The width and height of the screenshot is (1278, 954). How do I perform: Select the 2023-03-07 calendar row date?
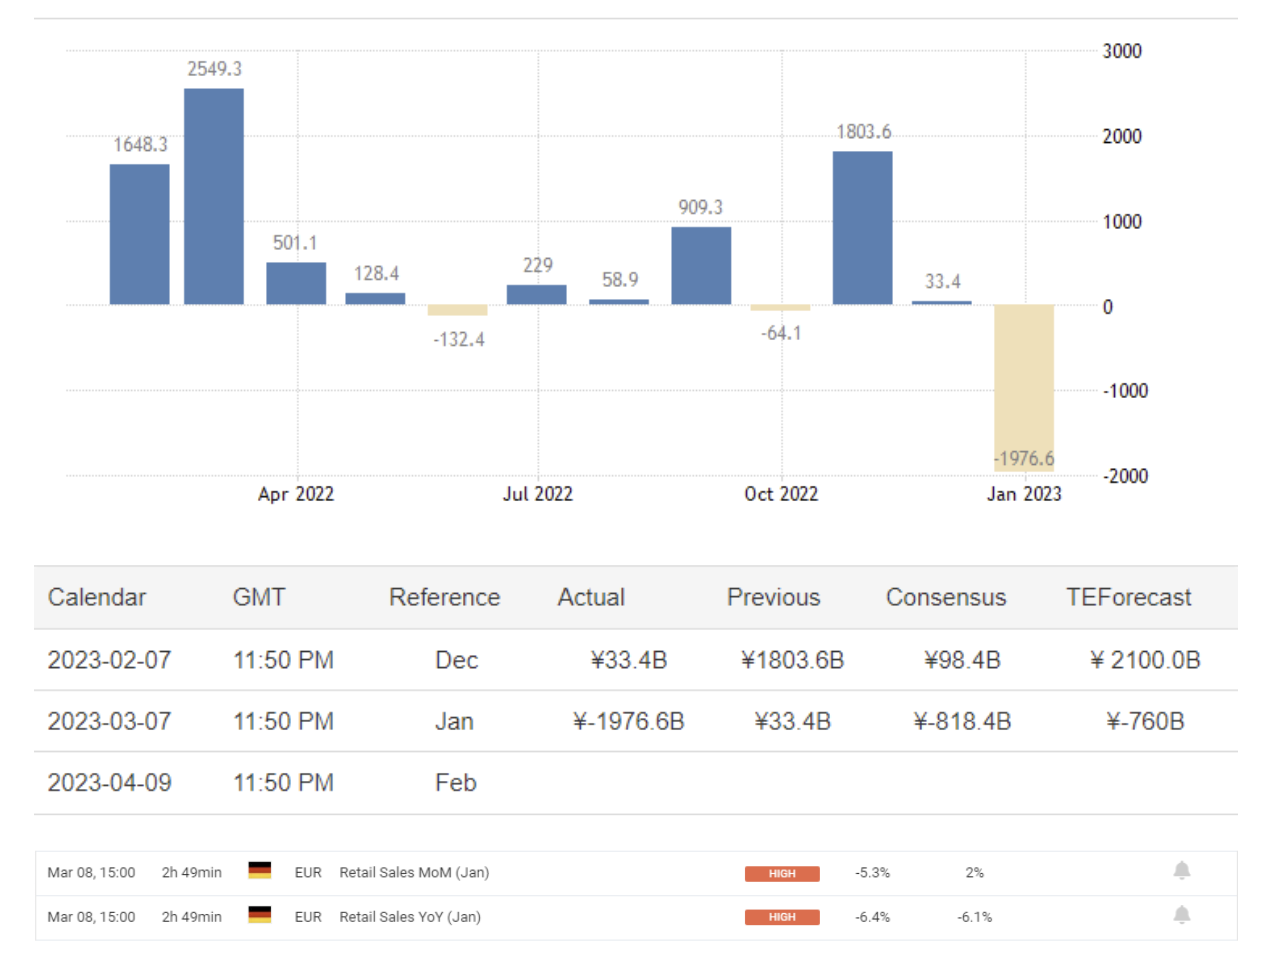click(109, 721)
